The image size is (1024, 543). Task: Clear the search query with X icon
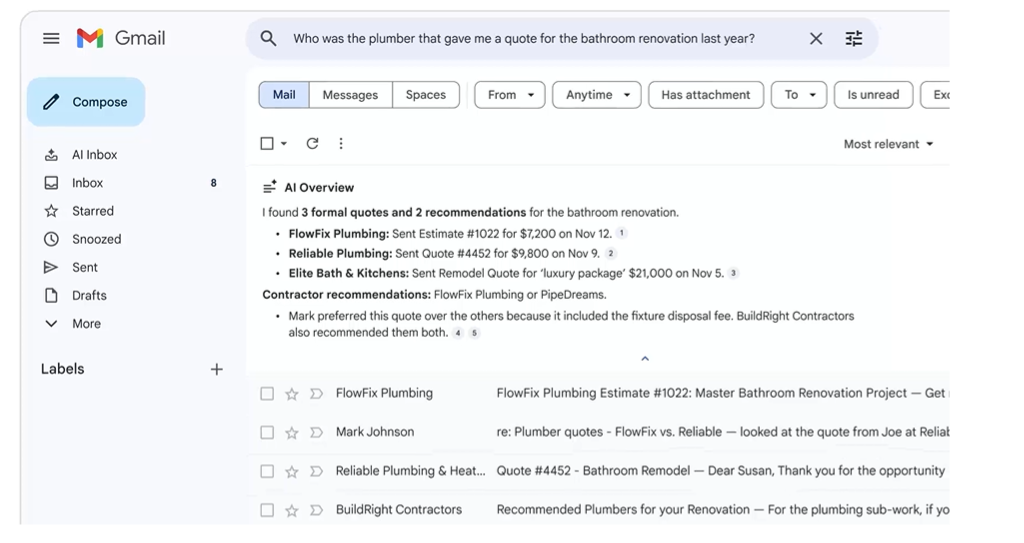coord(816,39)
